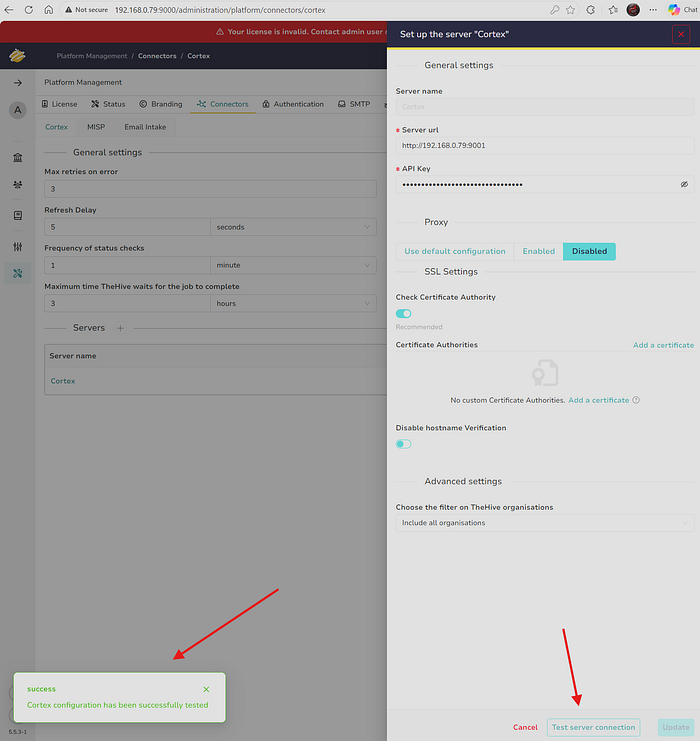Click Add a certificate link at the right of Certificate Authorities
The height and width of the screenshot is (741, 700).
(663, 345)
